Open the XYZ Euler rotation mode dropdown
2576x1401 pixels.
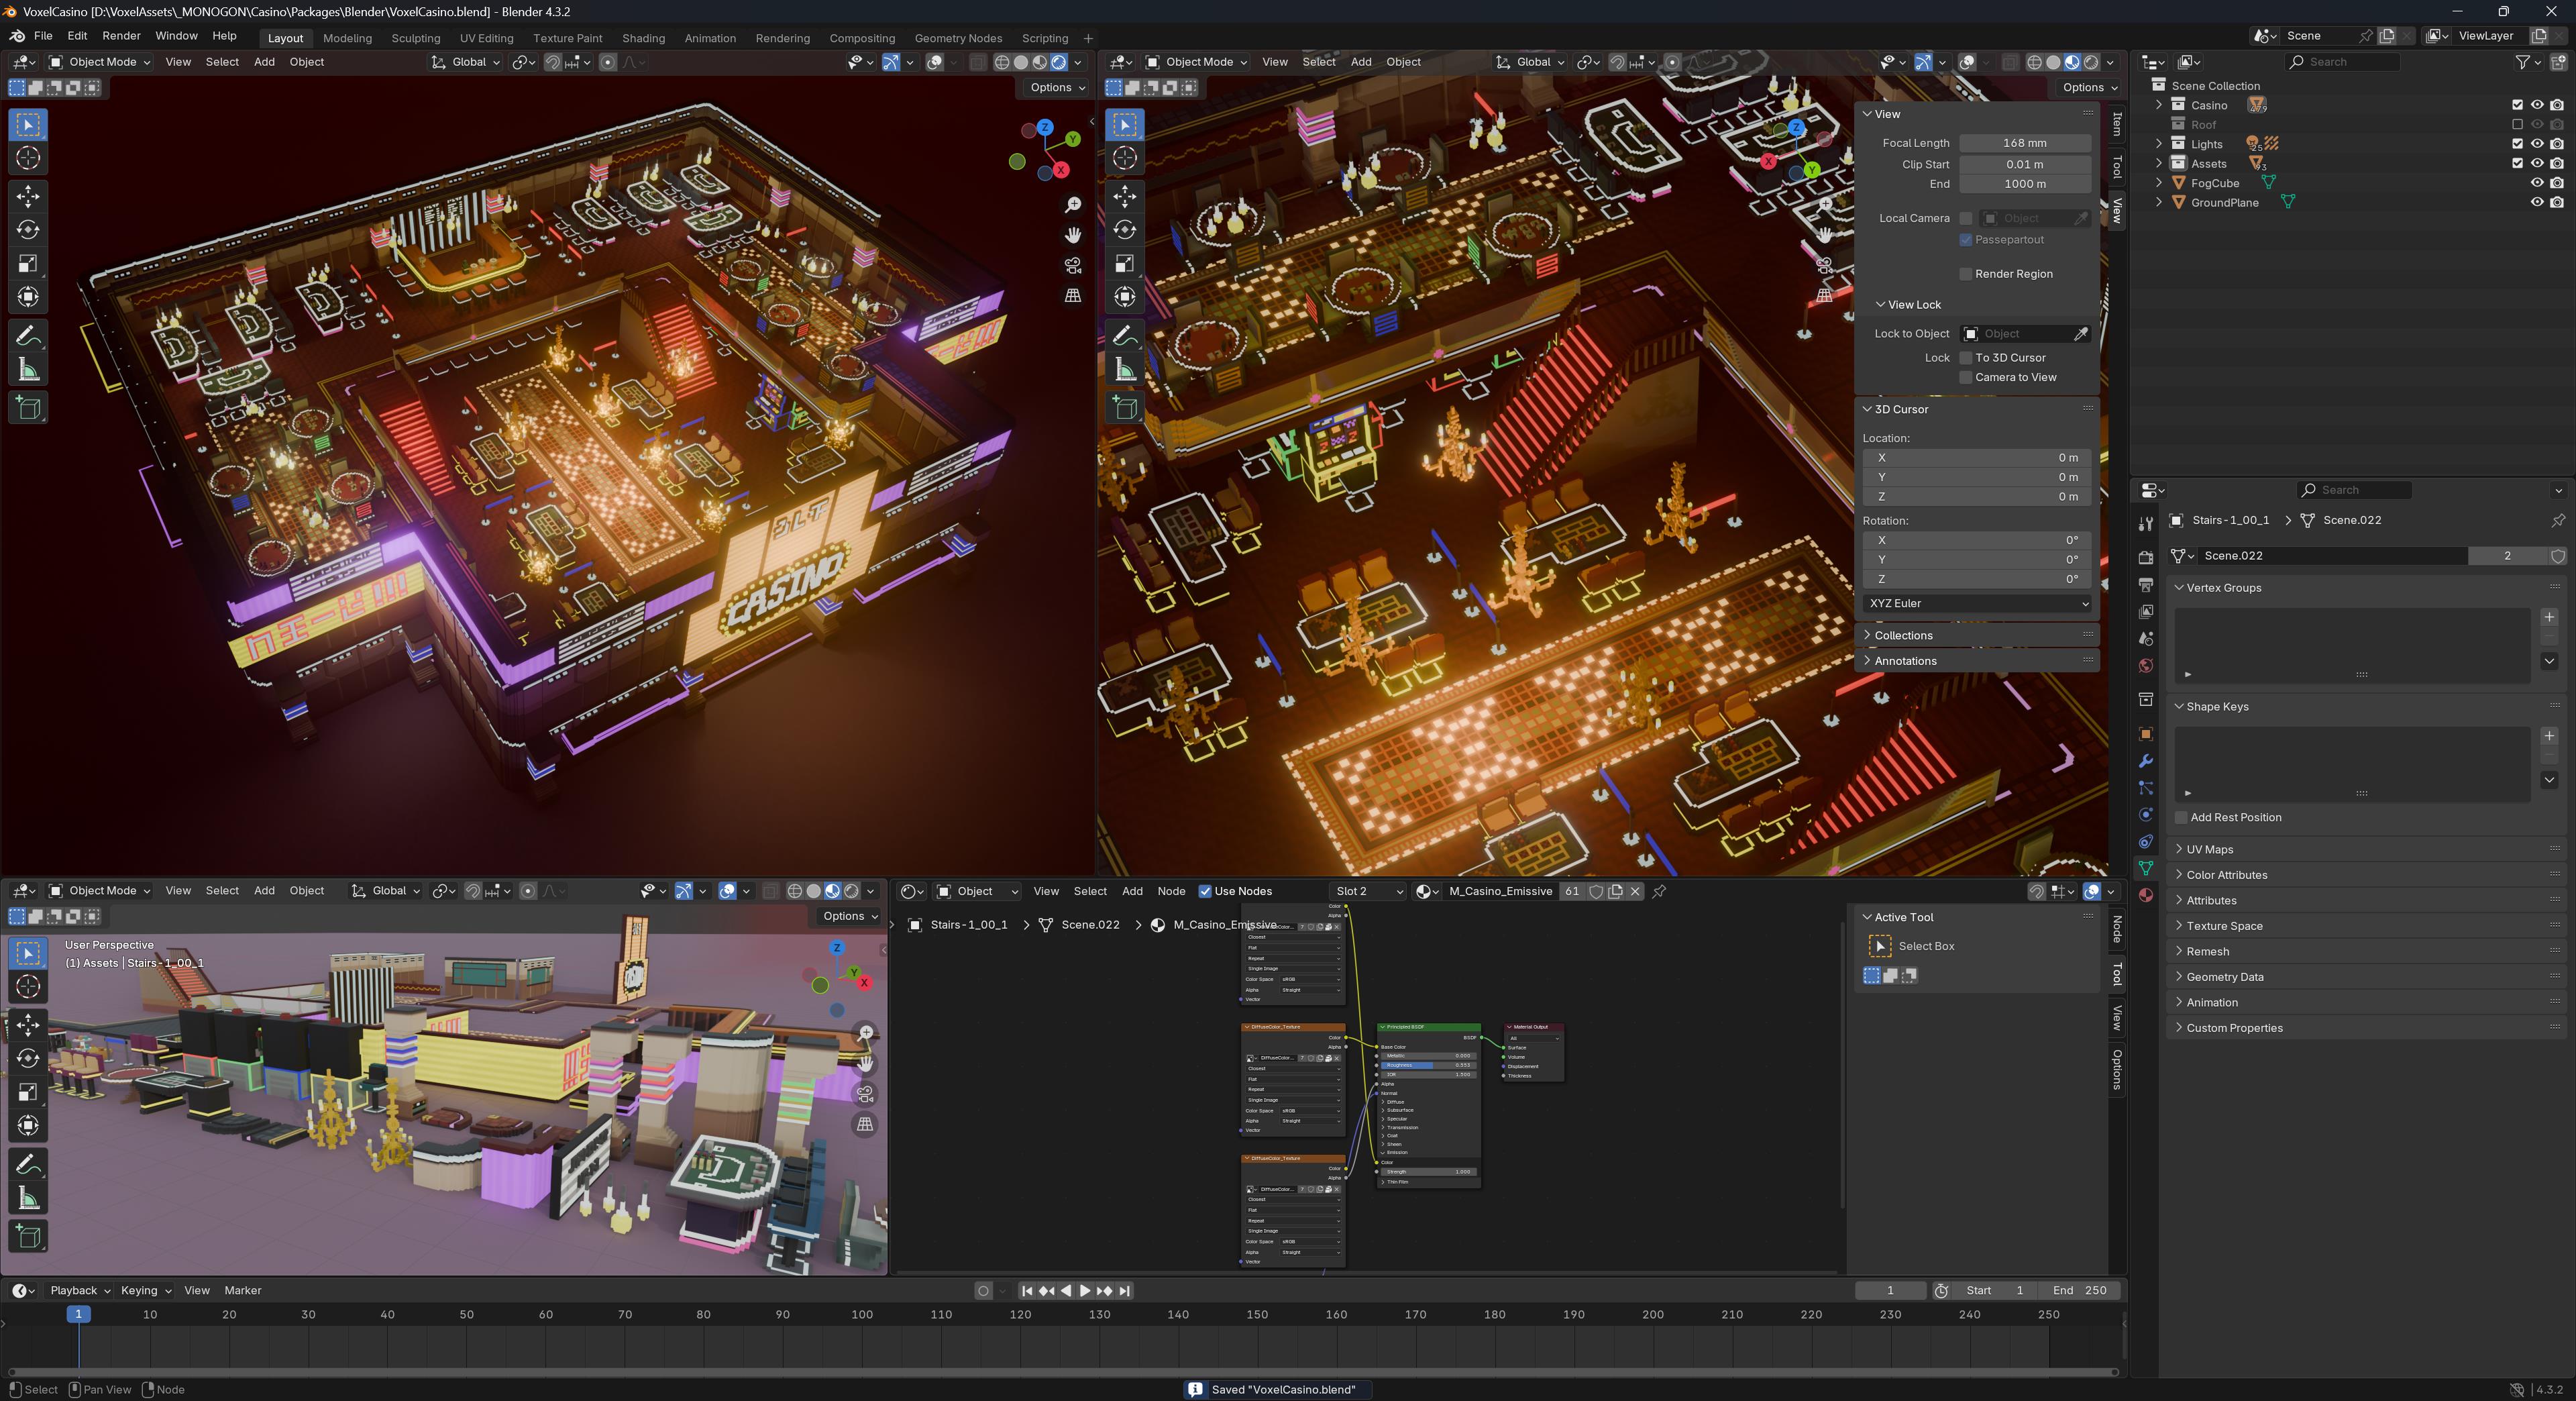point(1977,603)
